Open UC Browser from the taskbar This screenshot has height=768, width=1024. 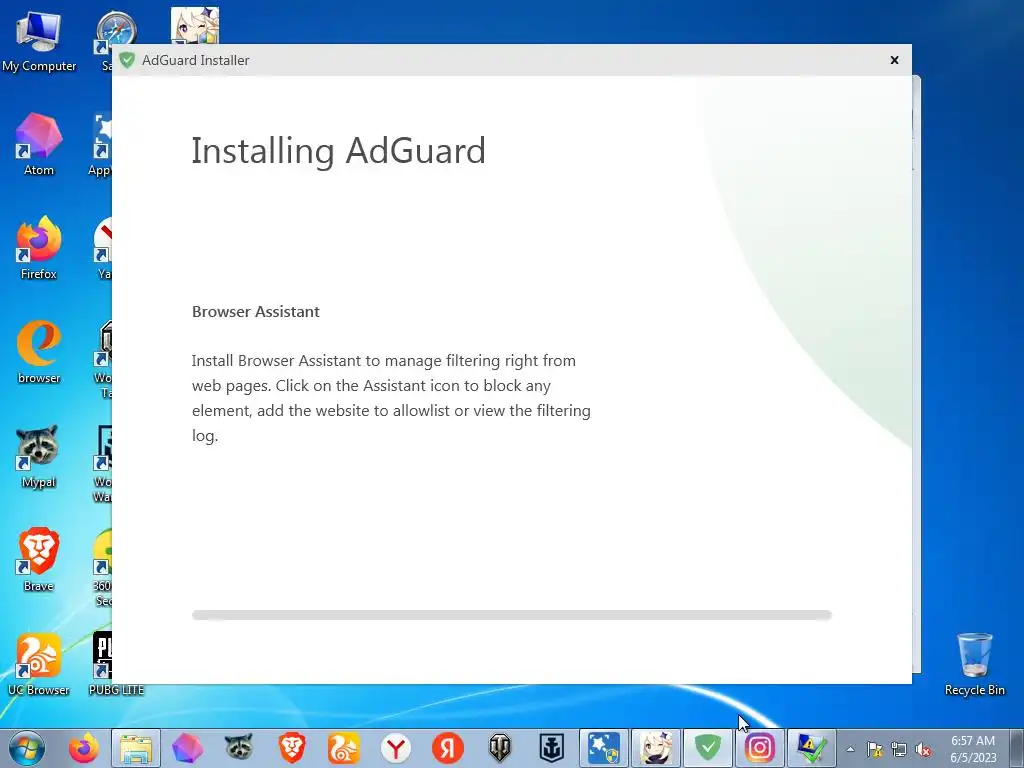click(x=344, y=748)
